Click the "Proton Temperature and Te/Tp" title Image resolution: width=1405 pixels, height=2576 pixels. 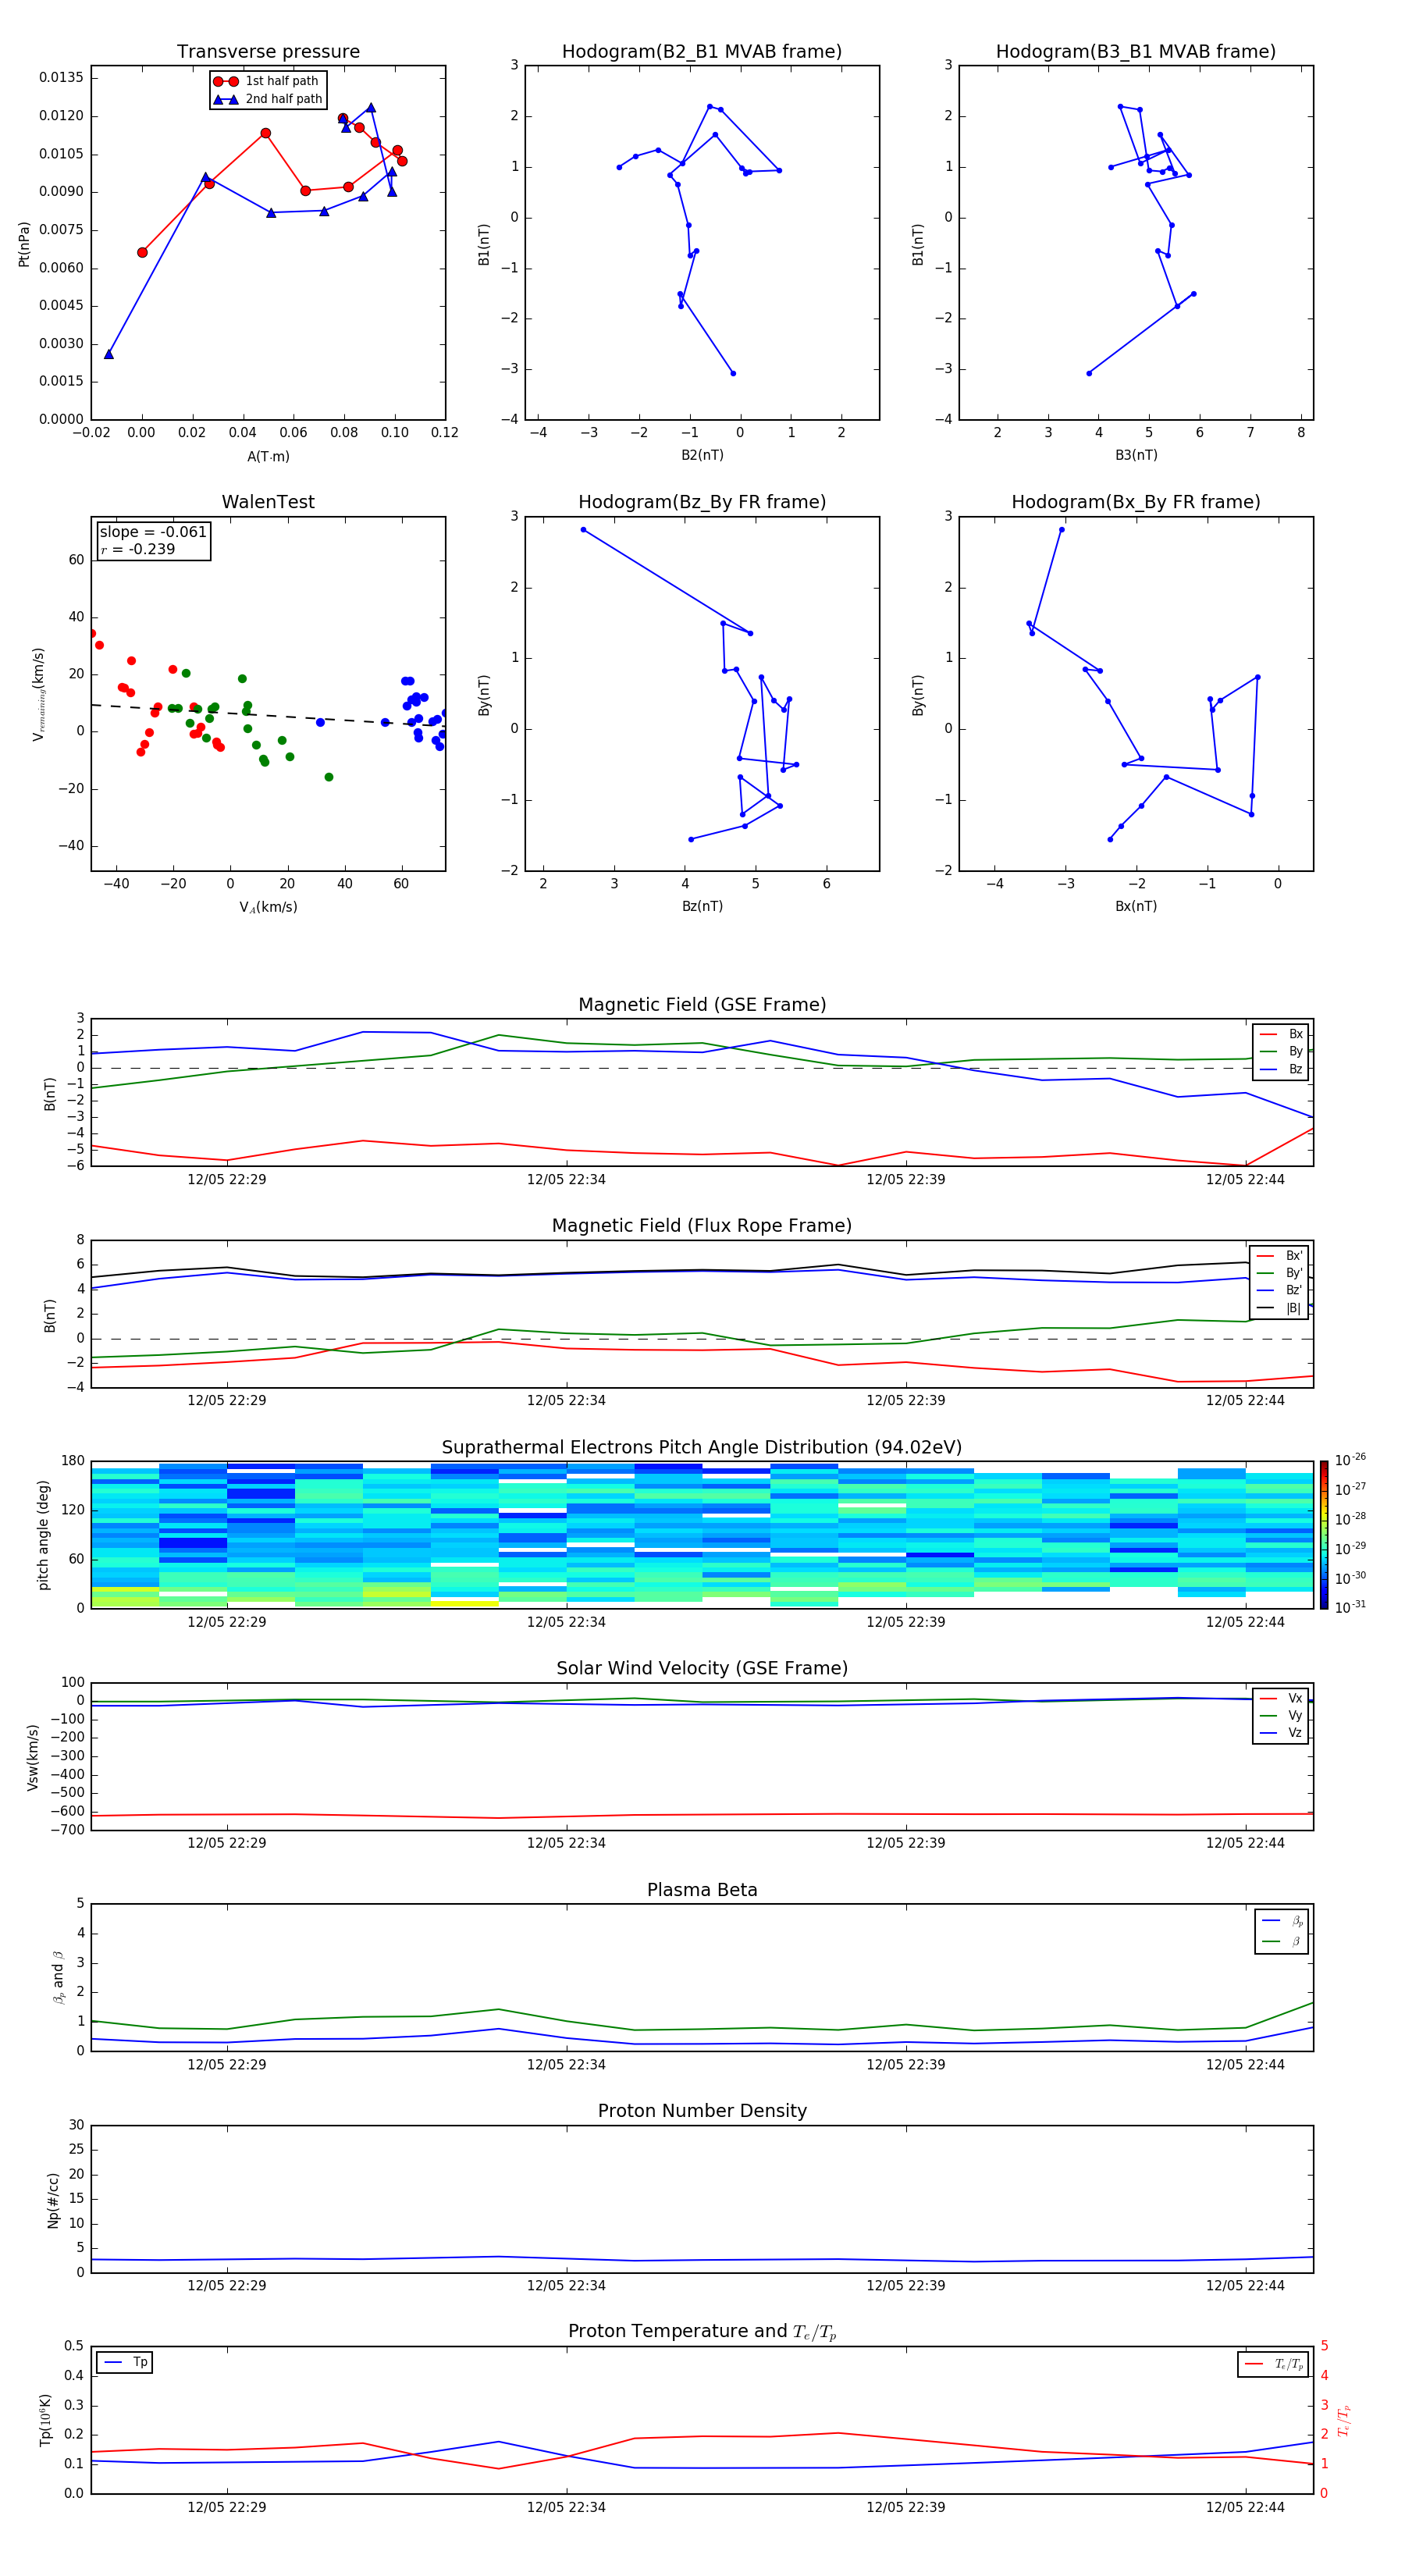(702, 2332)
